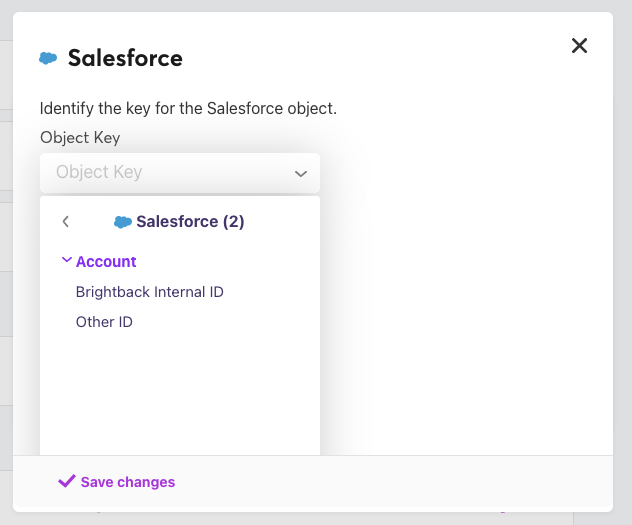Click the Salesforce (2) list header

pyautogui.click(x=179, y=222)
